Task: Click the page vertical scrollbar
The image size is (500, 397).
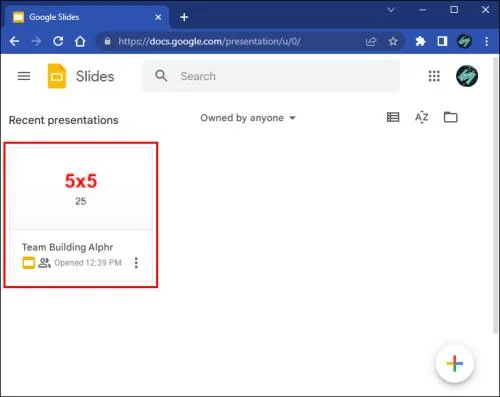Action: [x=496, y=195]
